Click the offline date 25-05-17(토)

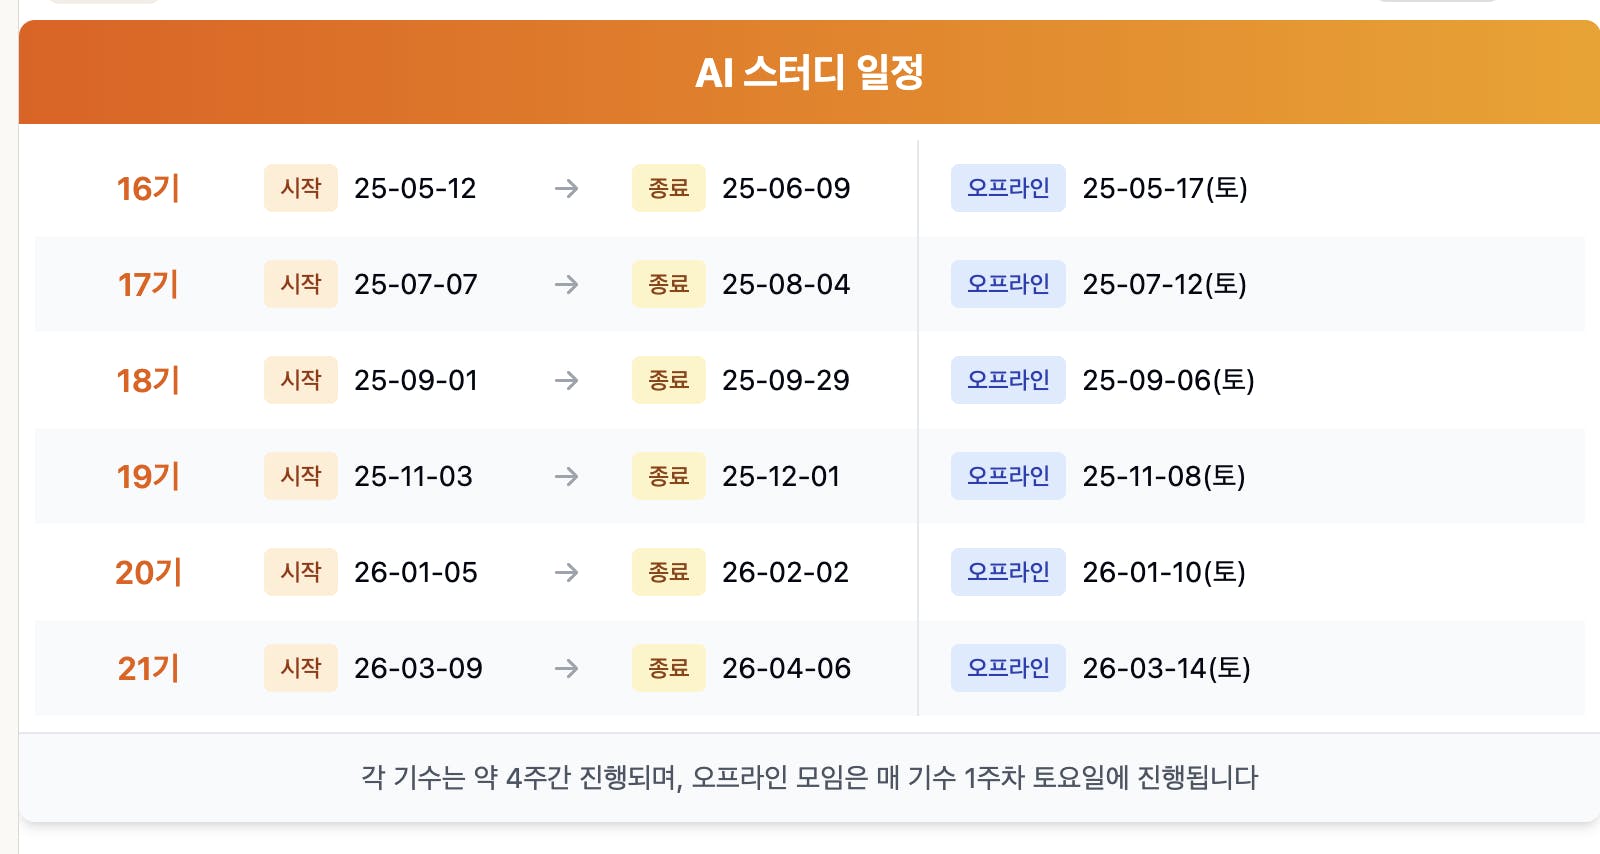point(1165,188)
